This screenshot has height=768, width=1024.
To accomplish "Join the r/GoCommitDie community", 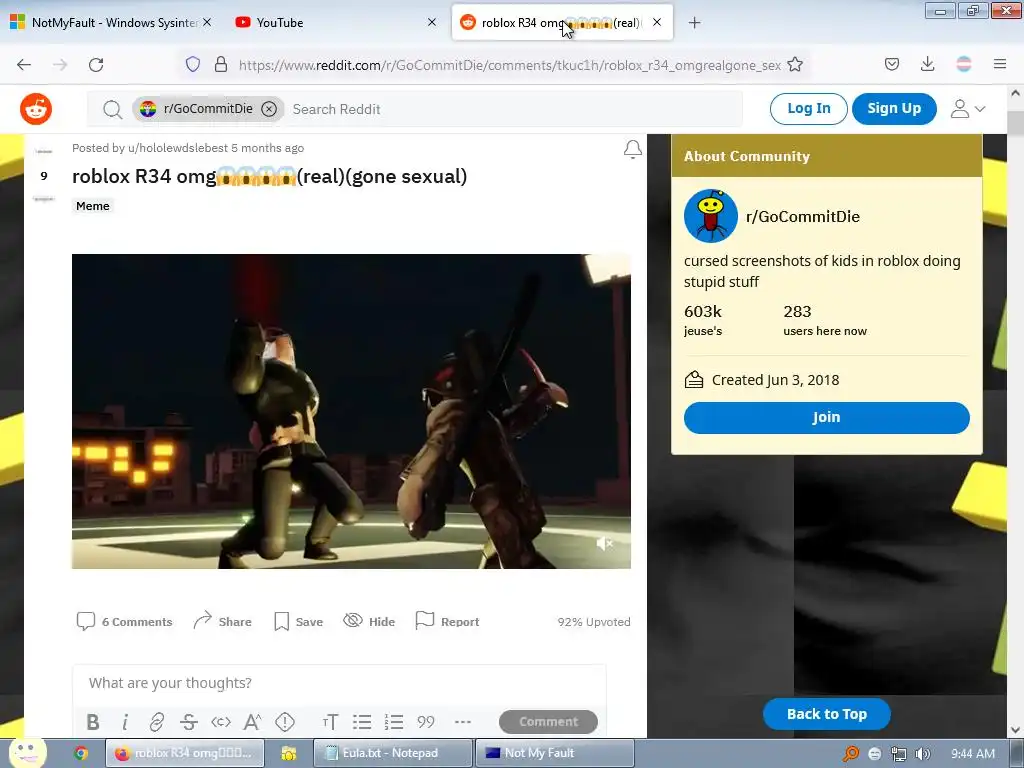I will (x=826, y=417).
